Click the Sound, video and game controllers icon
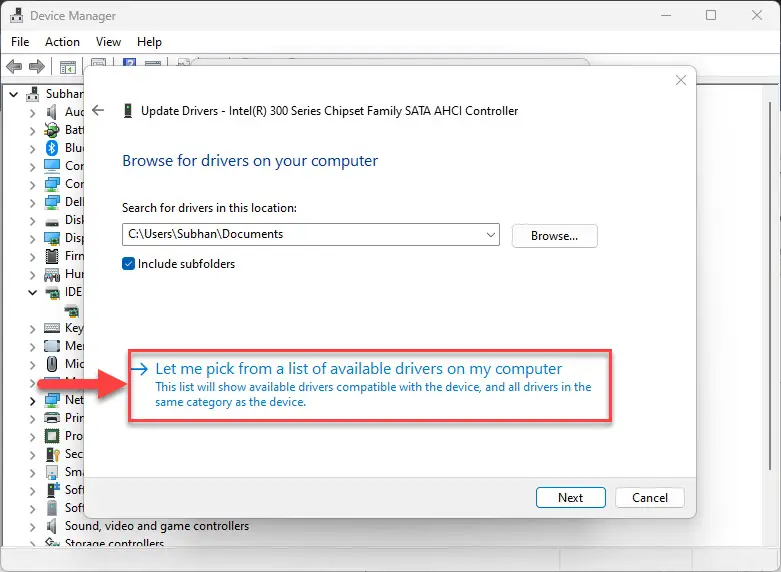 tap(51, 526)
